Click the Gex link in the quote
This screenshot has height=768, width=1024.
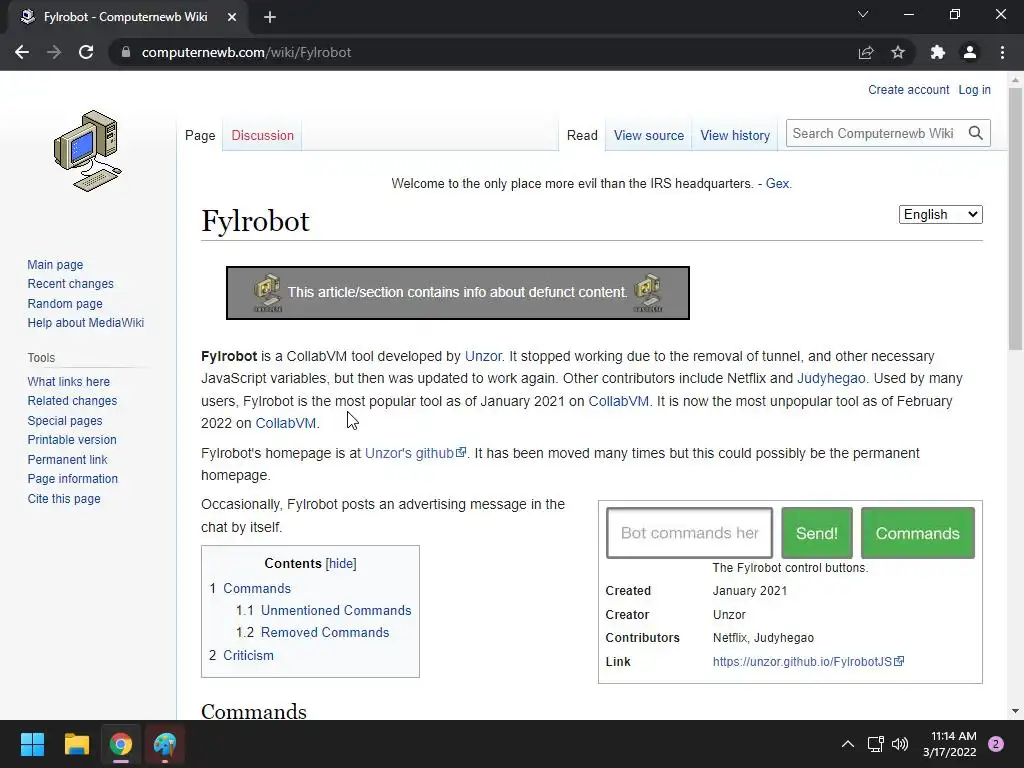777,184
